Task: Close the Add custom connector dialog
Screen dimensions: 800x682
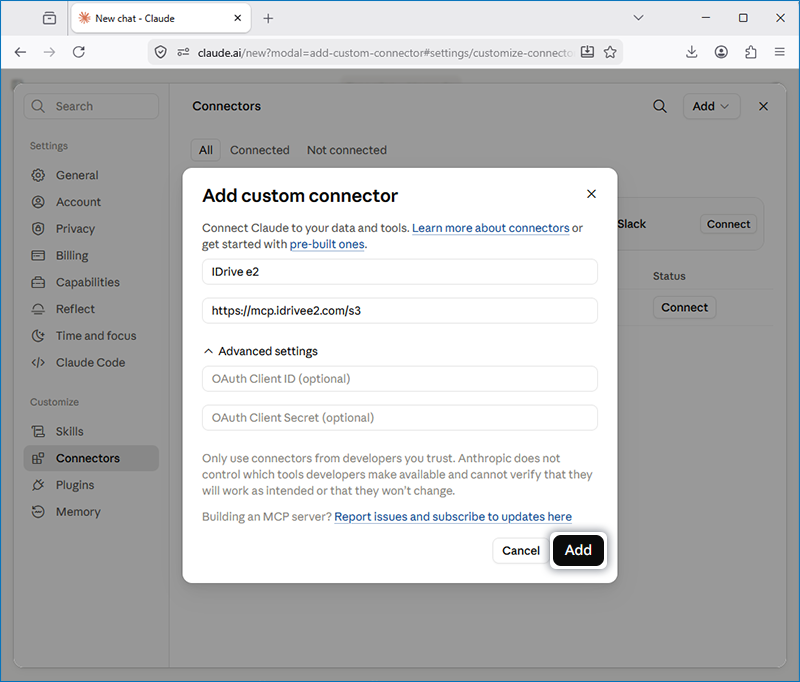Action: tap(591, 194)
